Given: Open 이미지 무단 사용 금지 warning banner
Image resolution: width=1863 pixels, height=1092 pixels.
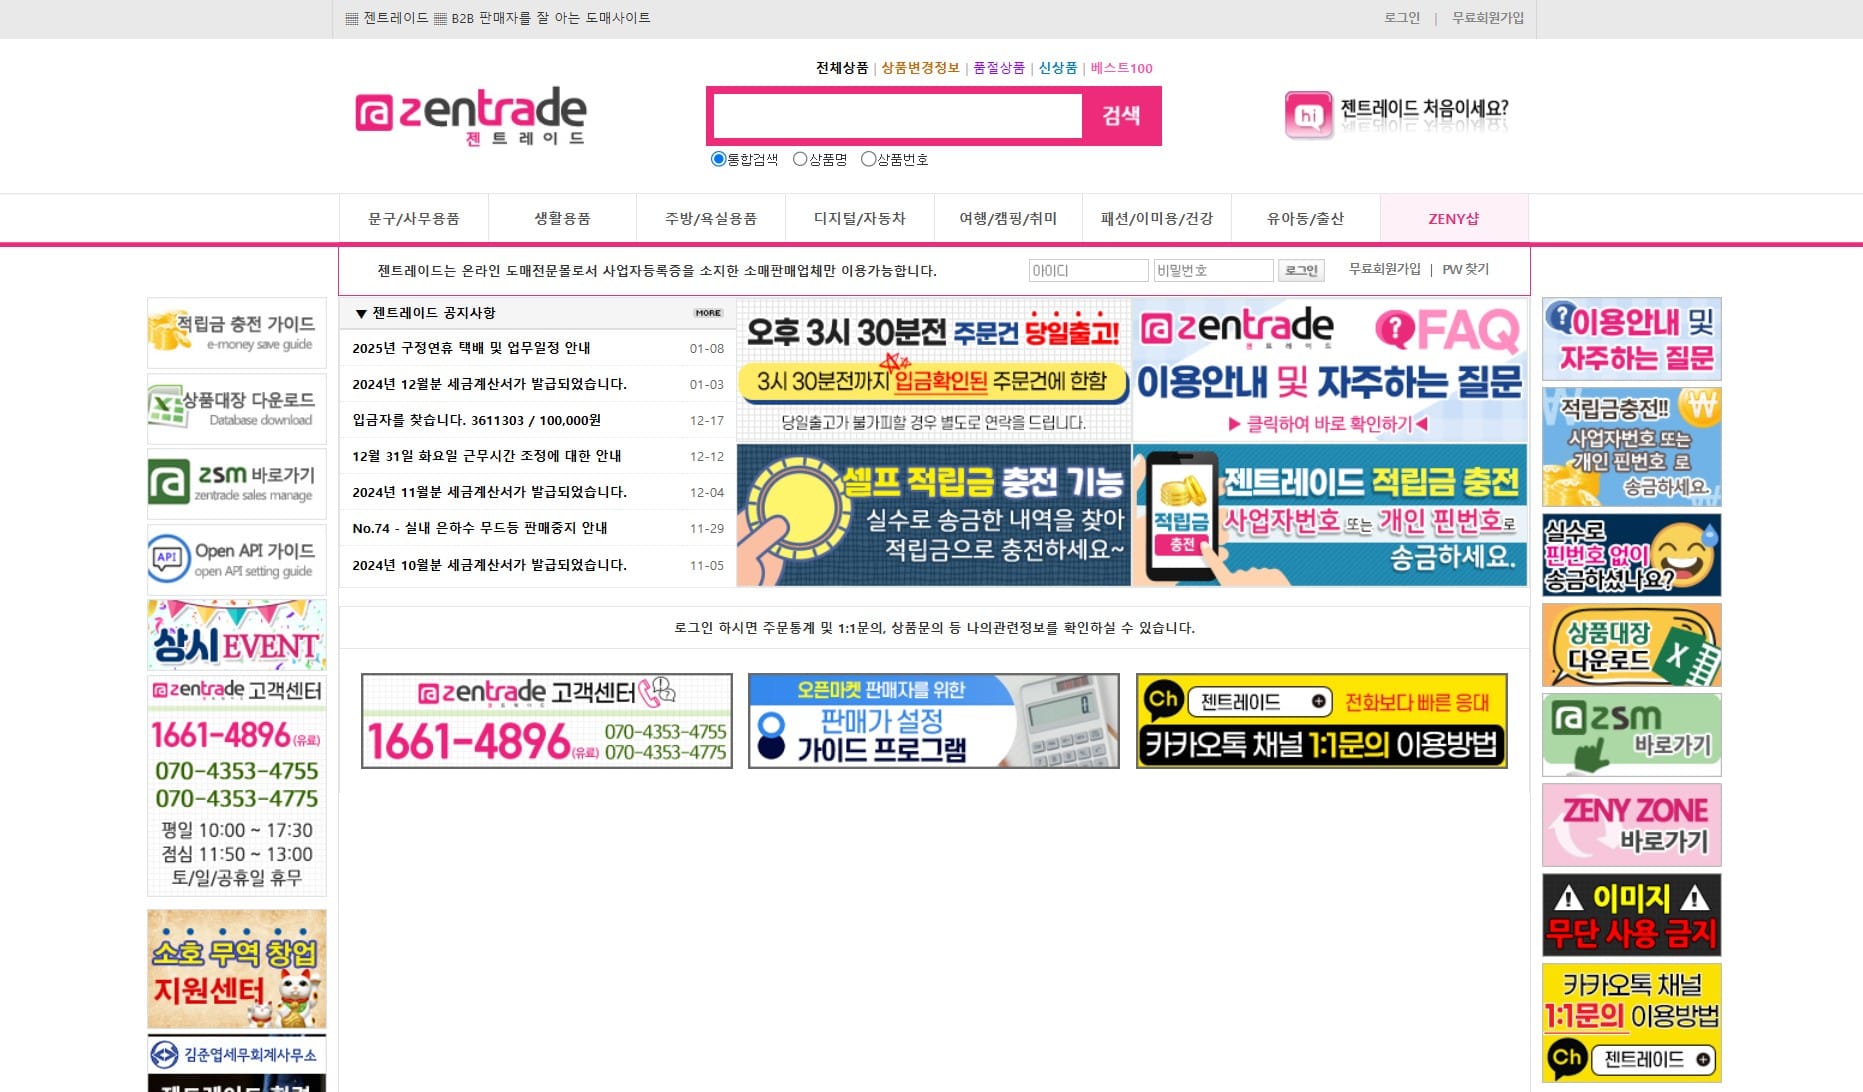Looking at the screenshot, I should click(x=1632, y=915).
